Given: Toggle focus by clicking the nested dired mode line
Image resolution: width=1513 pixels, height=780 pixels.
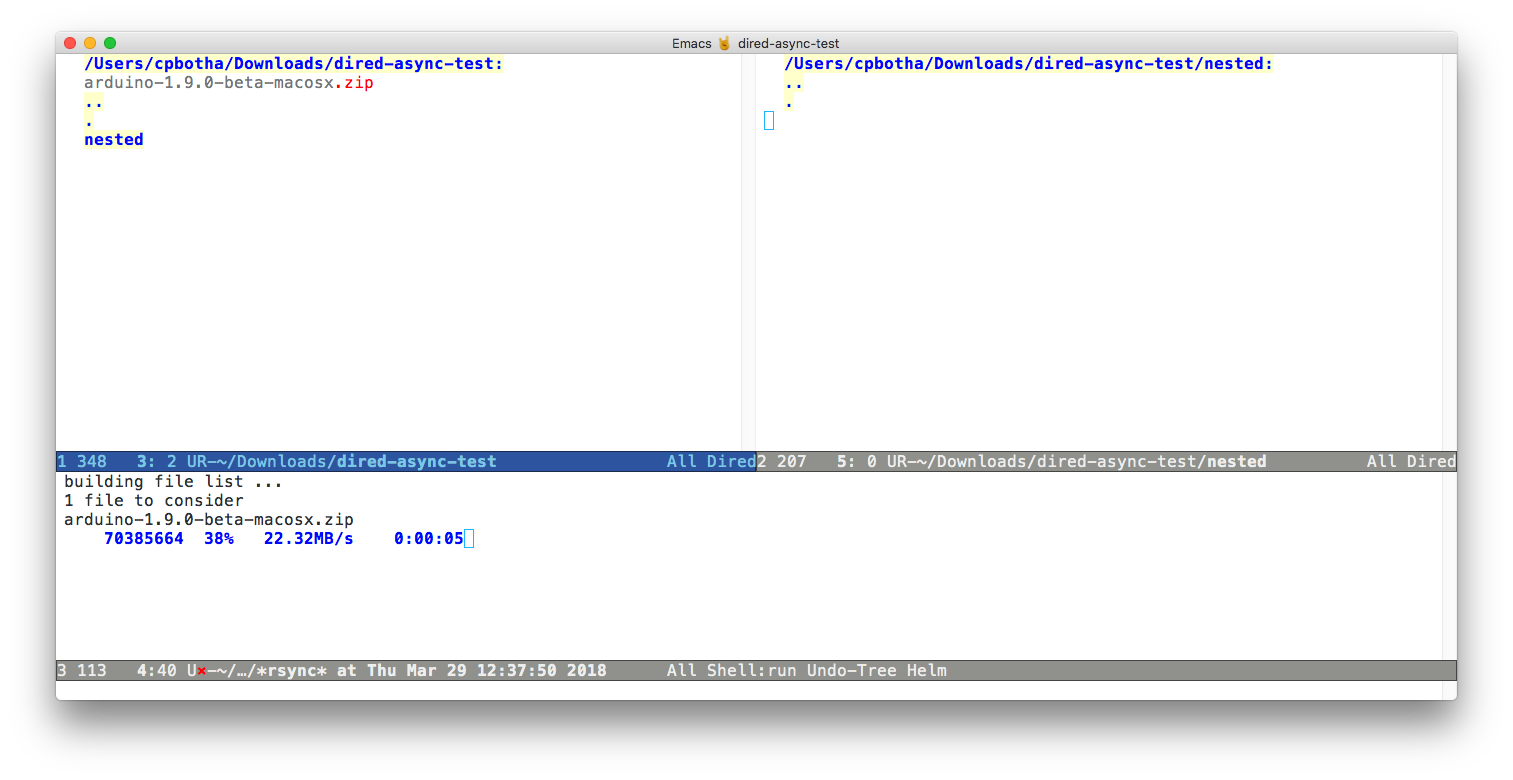Looking at the screenshot, I should (1100, 461).
